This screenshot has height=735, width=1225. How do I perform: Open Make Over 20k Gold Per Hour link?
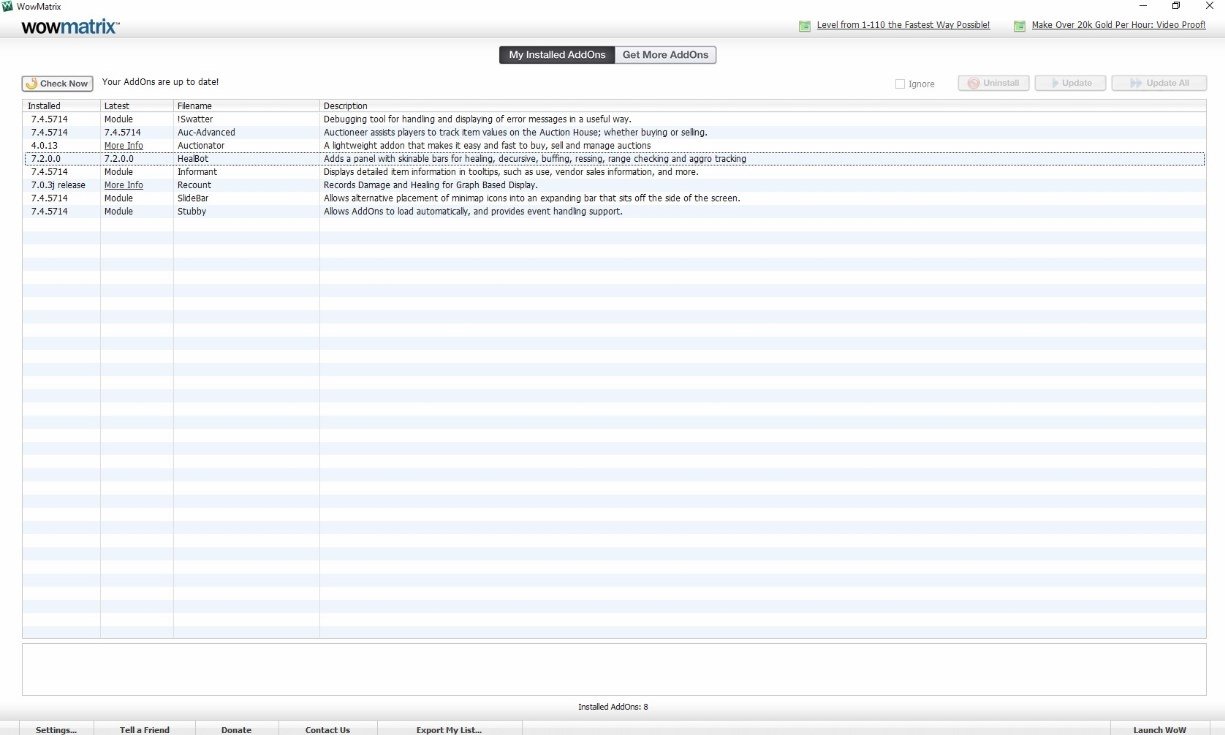coord(1119,26)
